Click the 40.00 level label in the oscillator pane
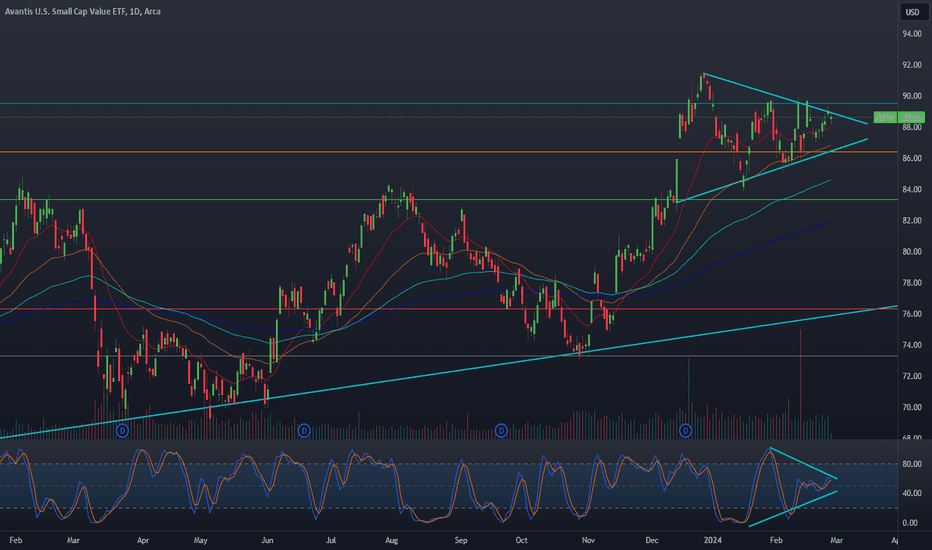The height and width of the screenshot is (550, 932). pyautogui.click(x=912, y=494)
